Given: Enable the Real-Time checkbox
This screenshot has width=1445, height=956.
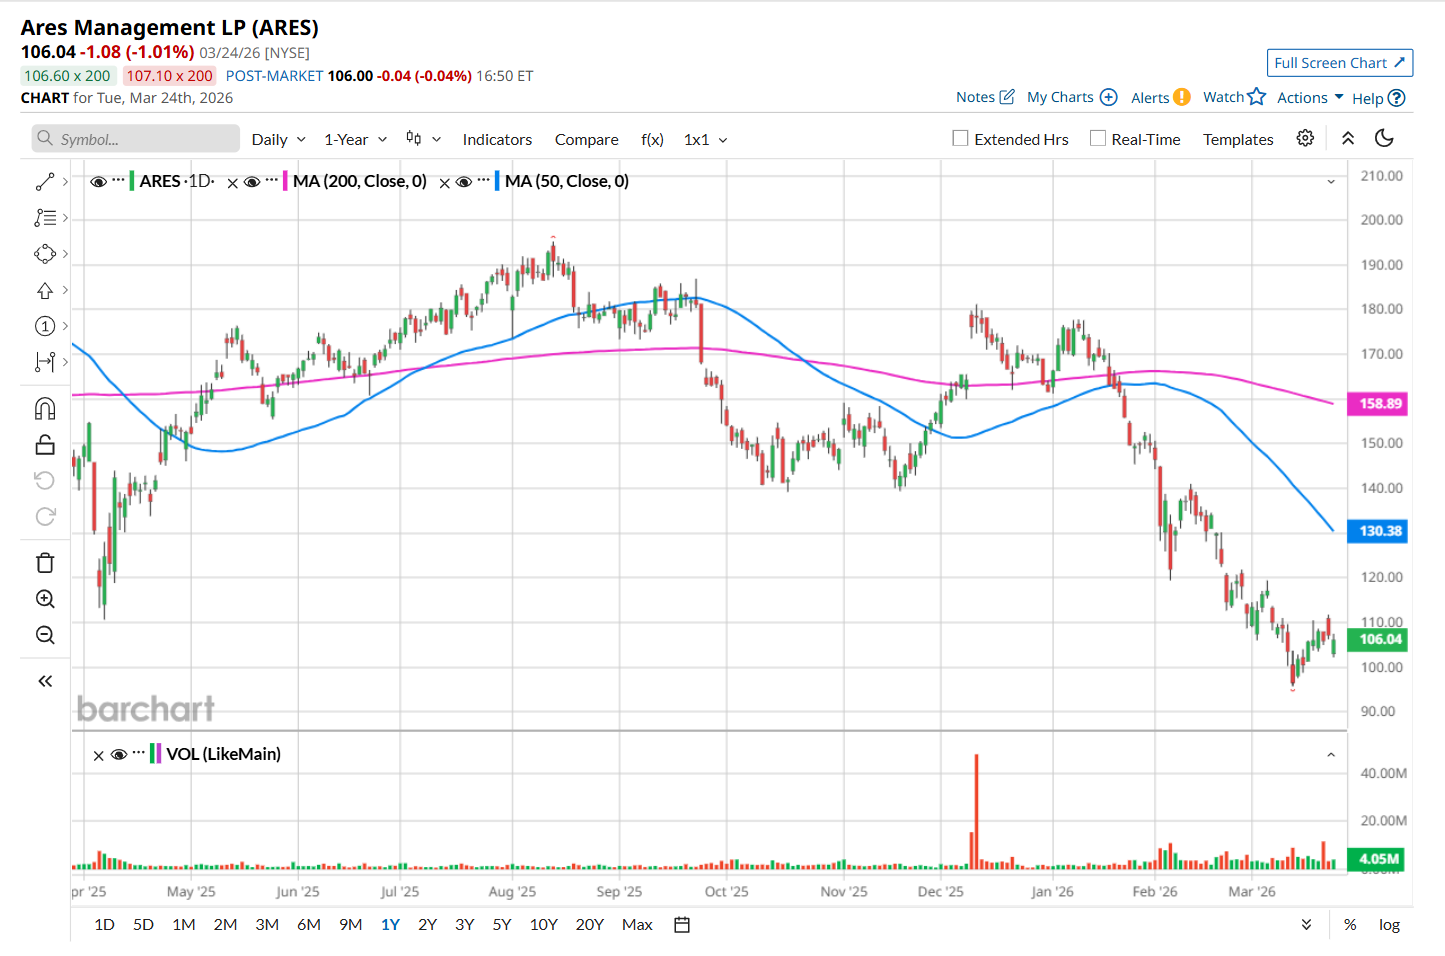Looking at the screenshot, I should [x=1098, y=139].
